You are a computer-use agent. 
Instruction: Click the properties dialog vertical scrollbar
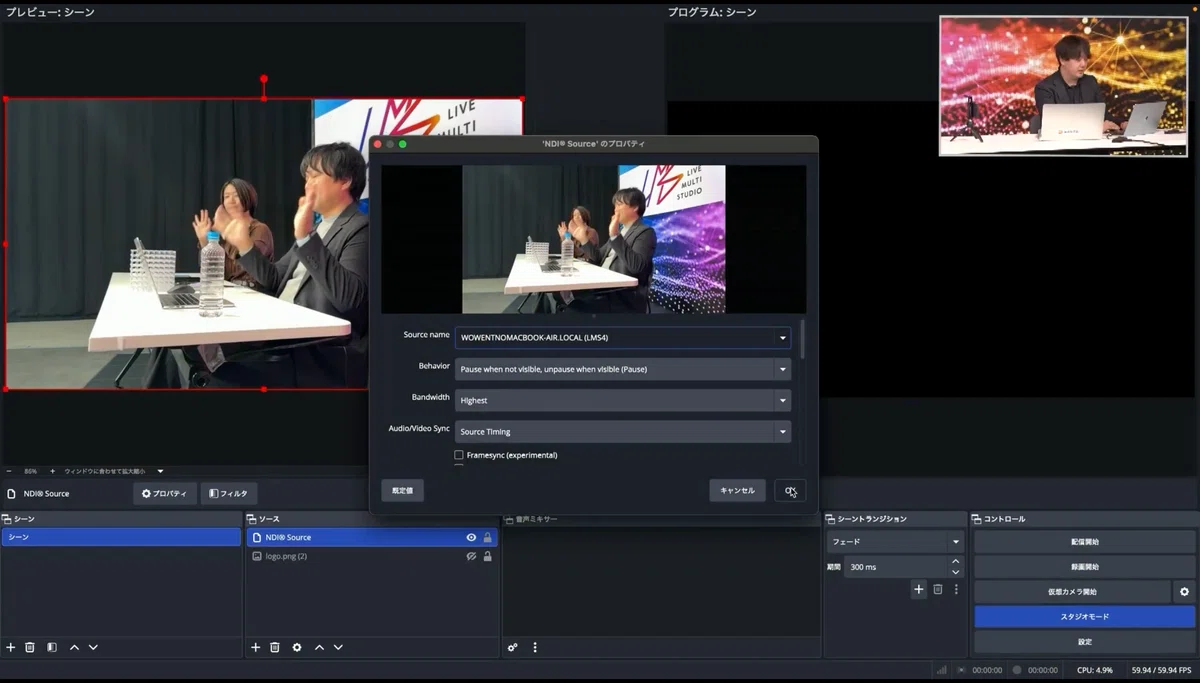[802, 340]
